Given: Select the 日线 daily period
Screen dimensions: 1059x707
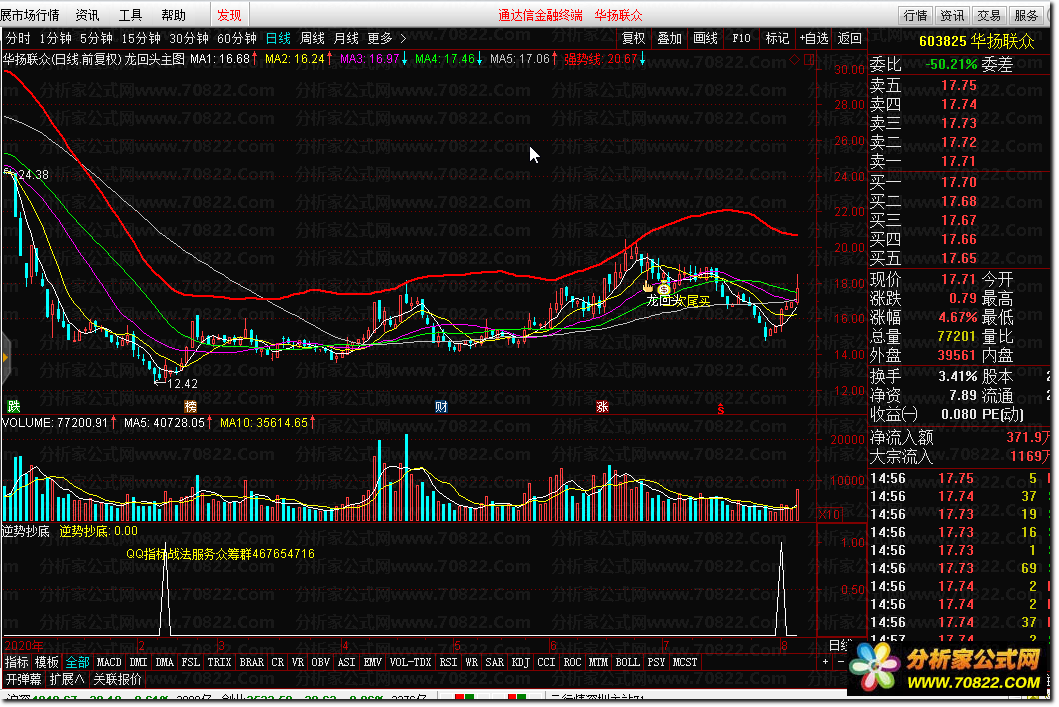Looking at the screenshot, I should pyautogui.click(x=278, y=38).
